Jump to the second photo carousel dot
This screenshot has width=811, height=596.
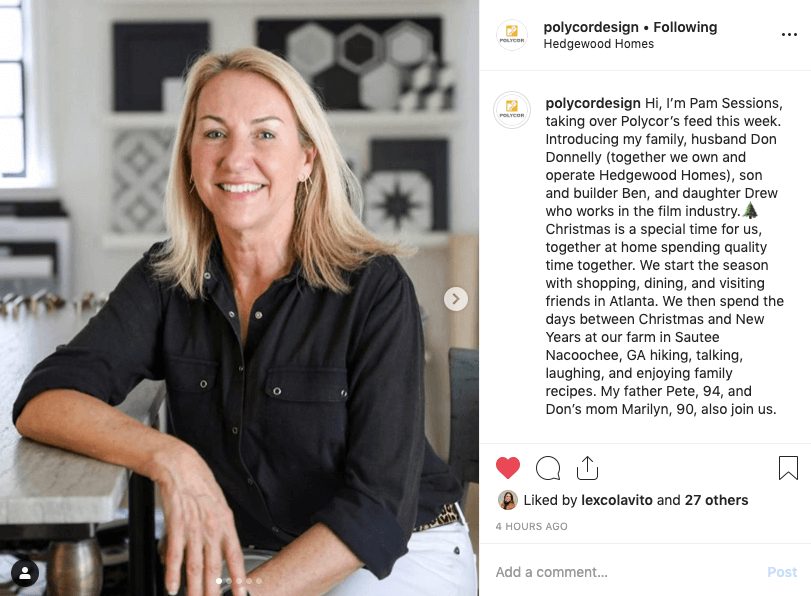pos(229,581)
